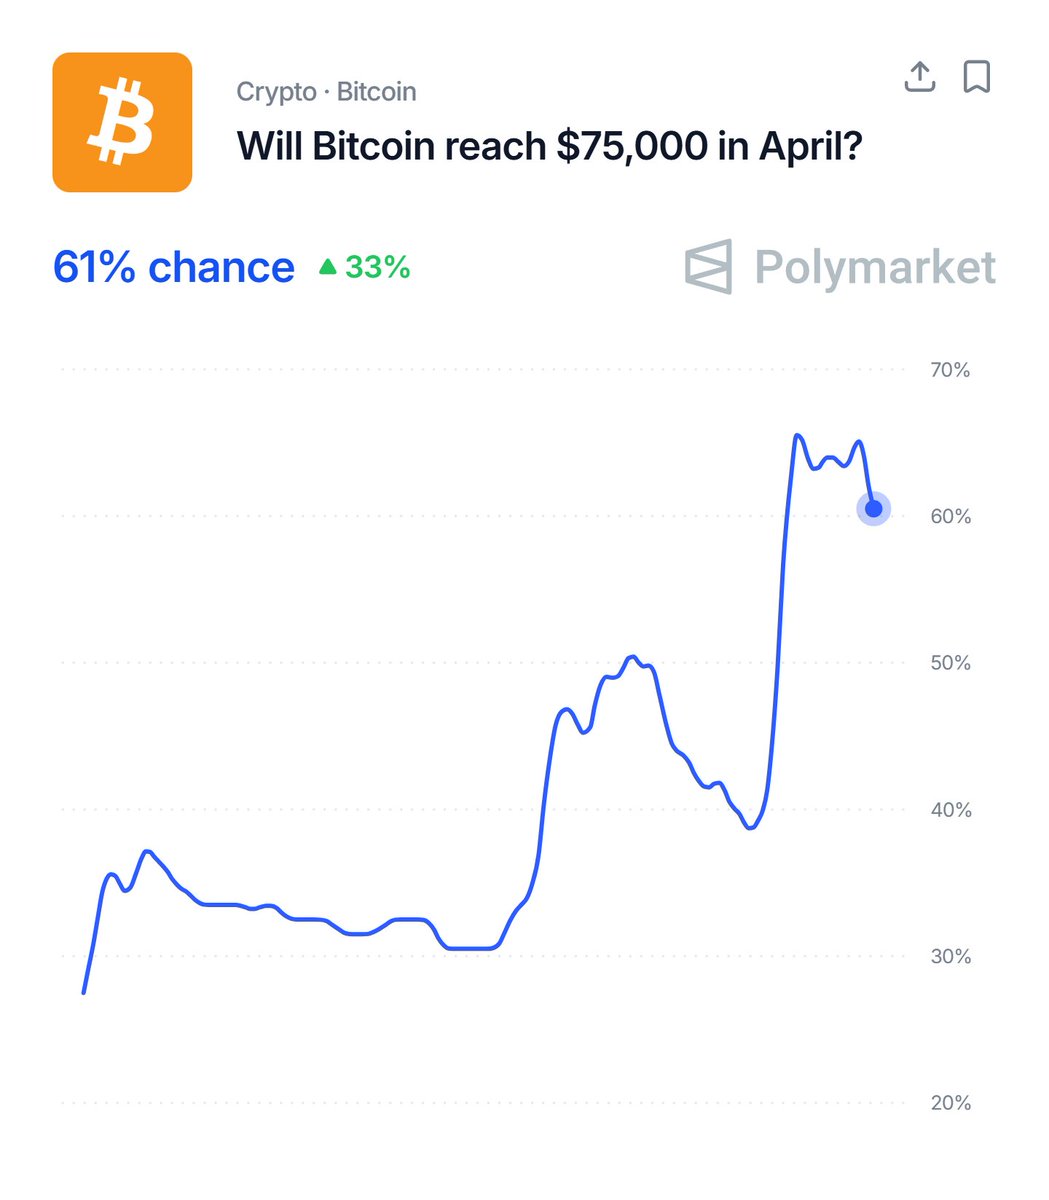The image size is (1049, 1200).
Task: Click the 50% axis label
Action: point(950,663)
